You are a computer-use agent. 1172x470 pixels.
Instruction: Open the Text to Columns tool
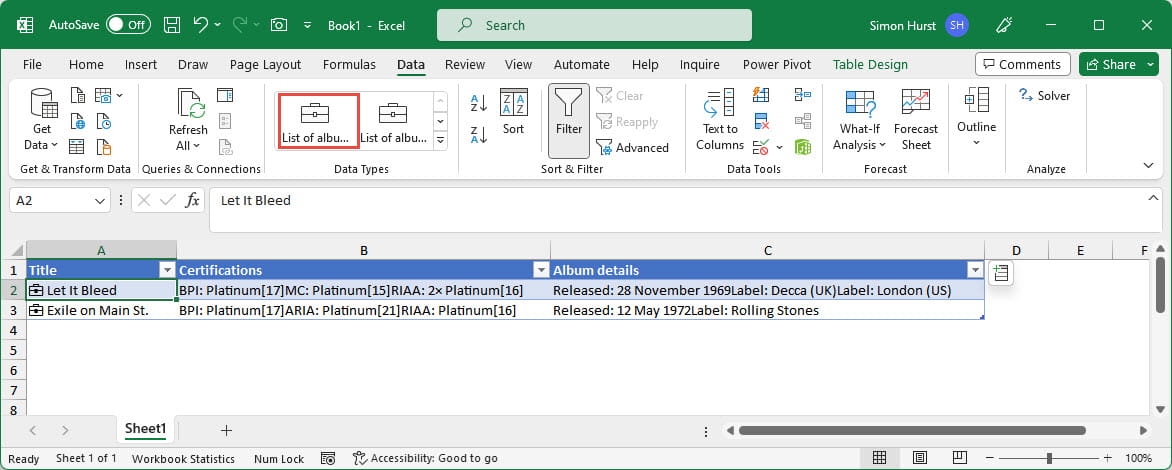720,119
